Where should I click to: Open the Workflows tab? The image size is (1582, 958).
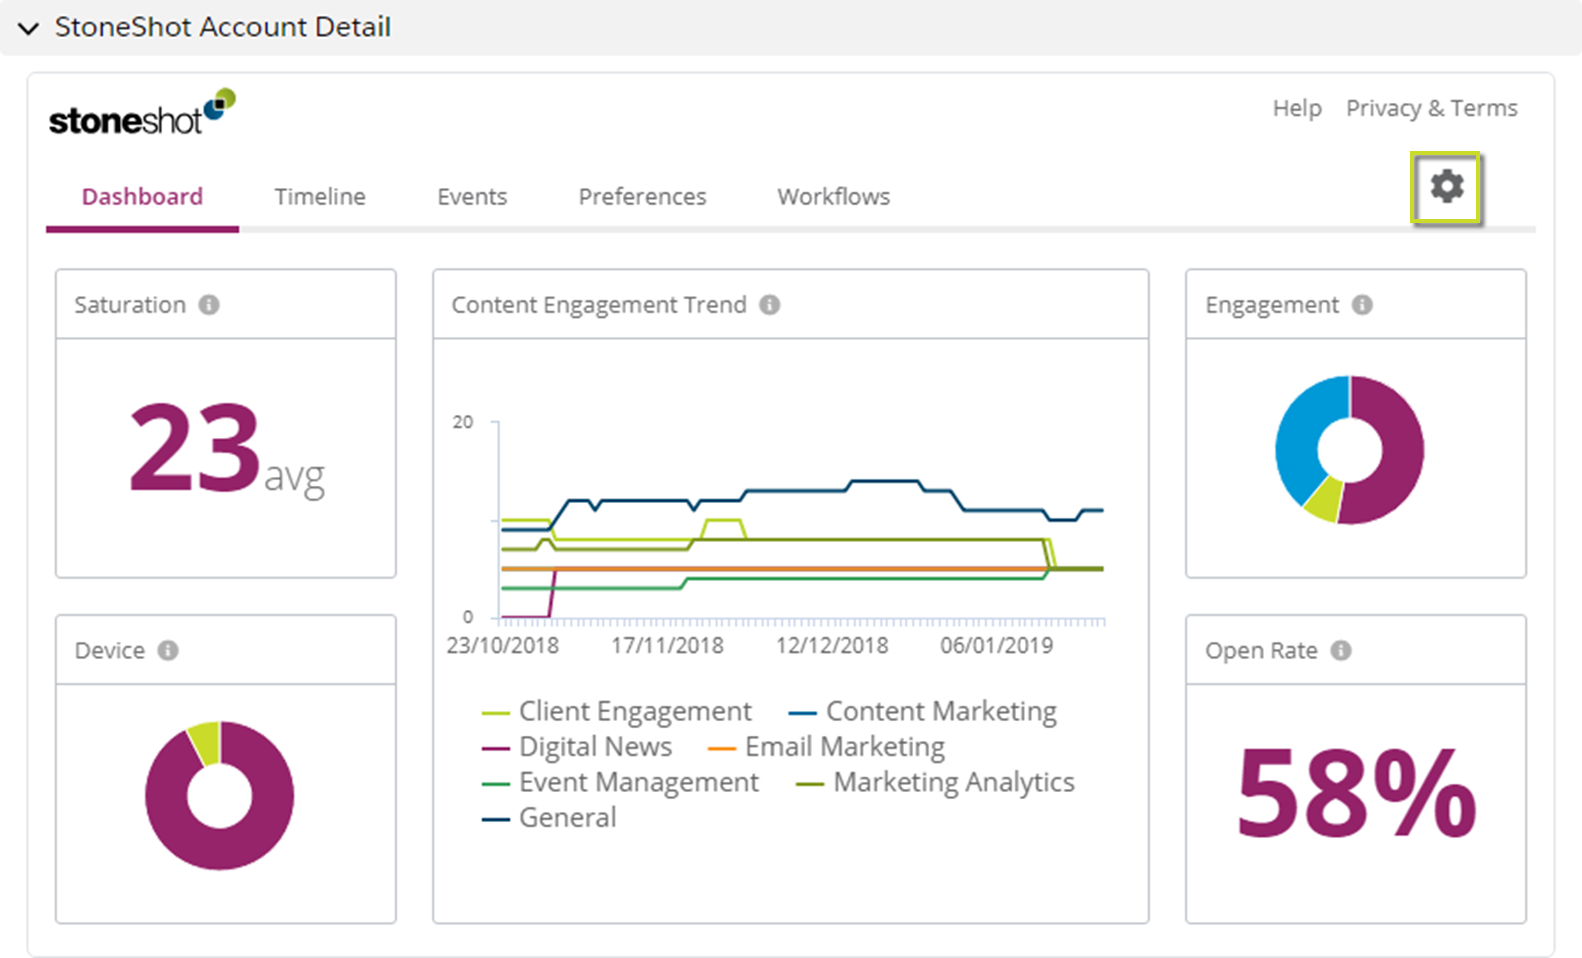[x=834, y=197]
